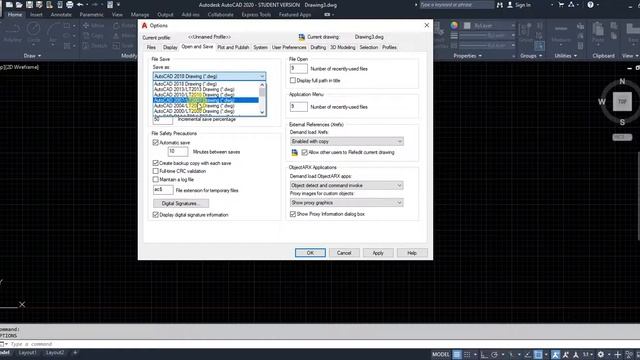
Task: Open the Insert ribbon tab
Action: (36, 15)
